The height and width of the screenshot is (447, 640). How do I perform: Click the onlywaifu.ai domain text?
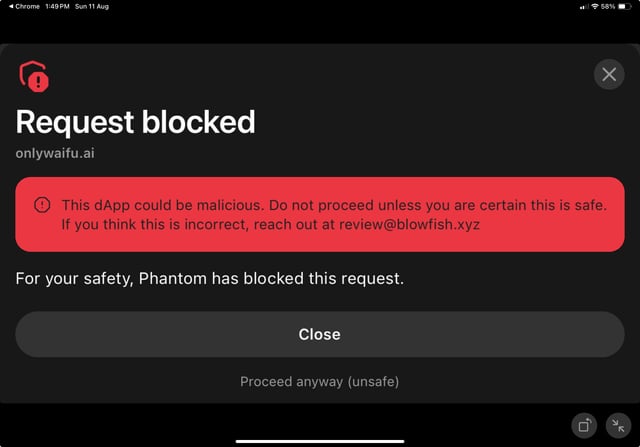click(55, 153)
